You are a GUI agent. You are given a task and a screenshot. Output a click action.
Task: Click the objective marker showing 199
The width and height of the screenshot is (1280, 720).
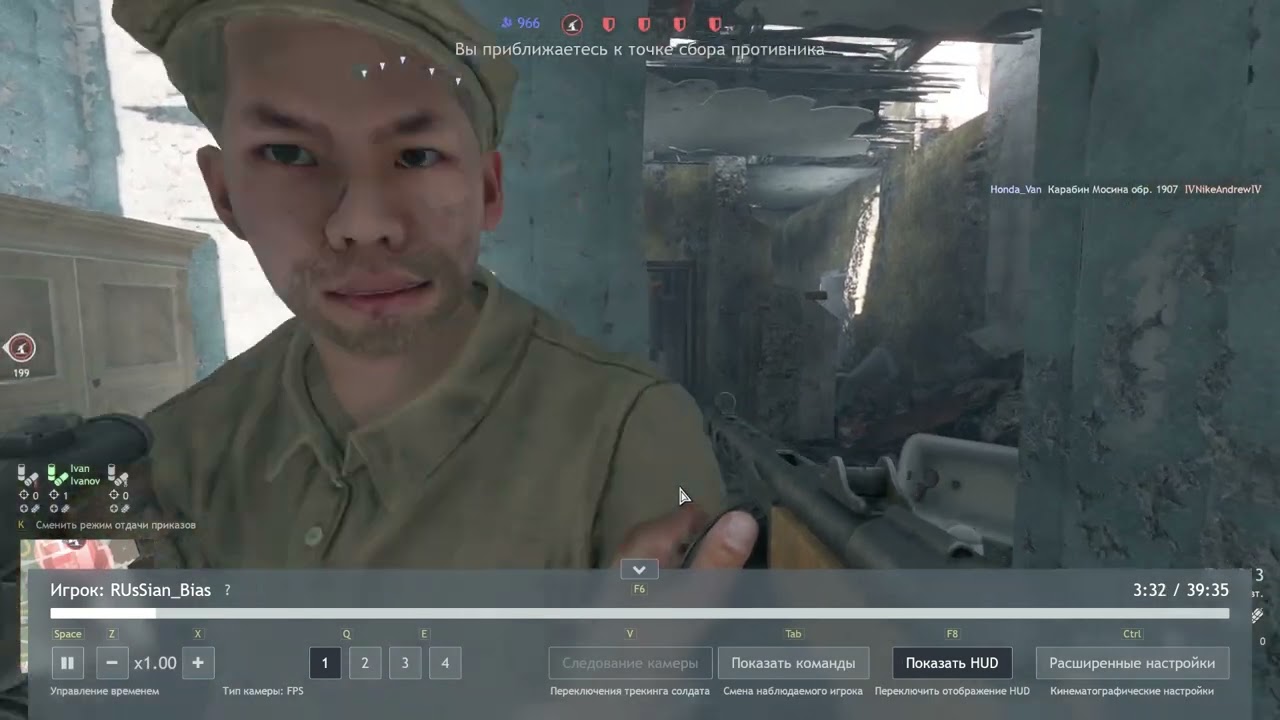(x=20, y=348)
